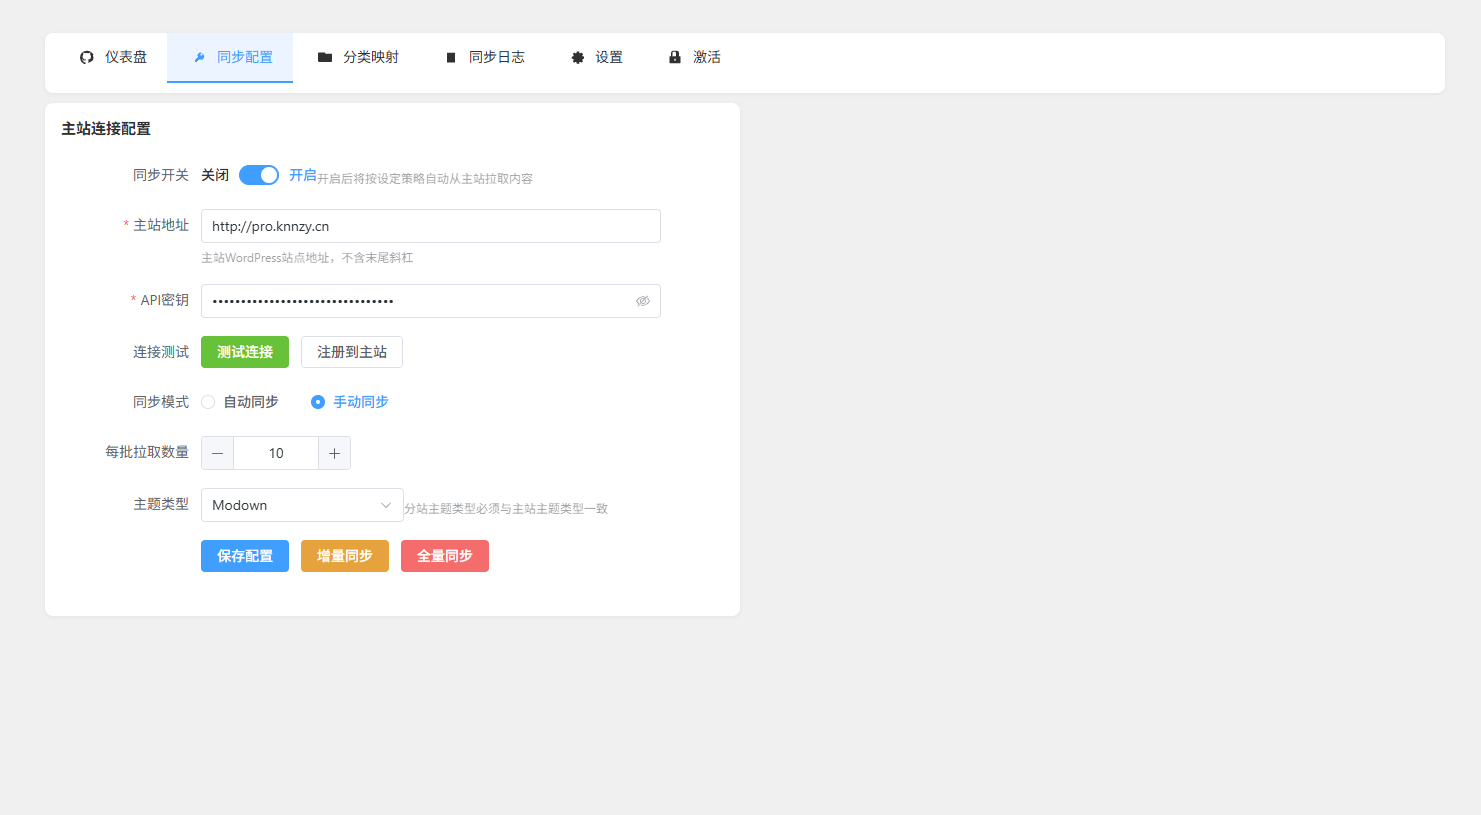Viewport: 1481px width, 815px height.
Task: Click the 注册到主站 button
Action: coord(351,352)
